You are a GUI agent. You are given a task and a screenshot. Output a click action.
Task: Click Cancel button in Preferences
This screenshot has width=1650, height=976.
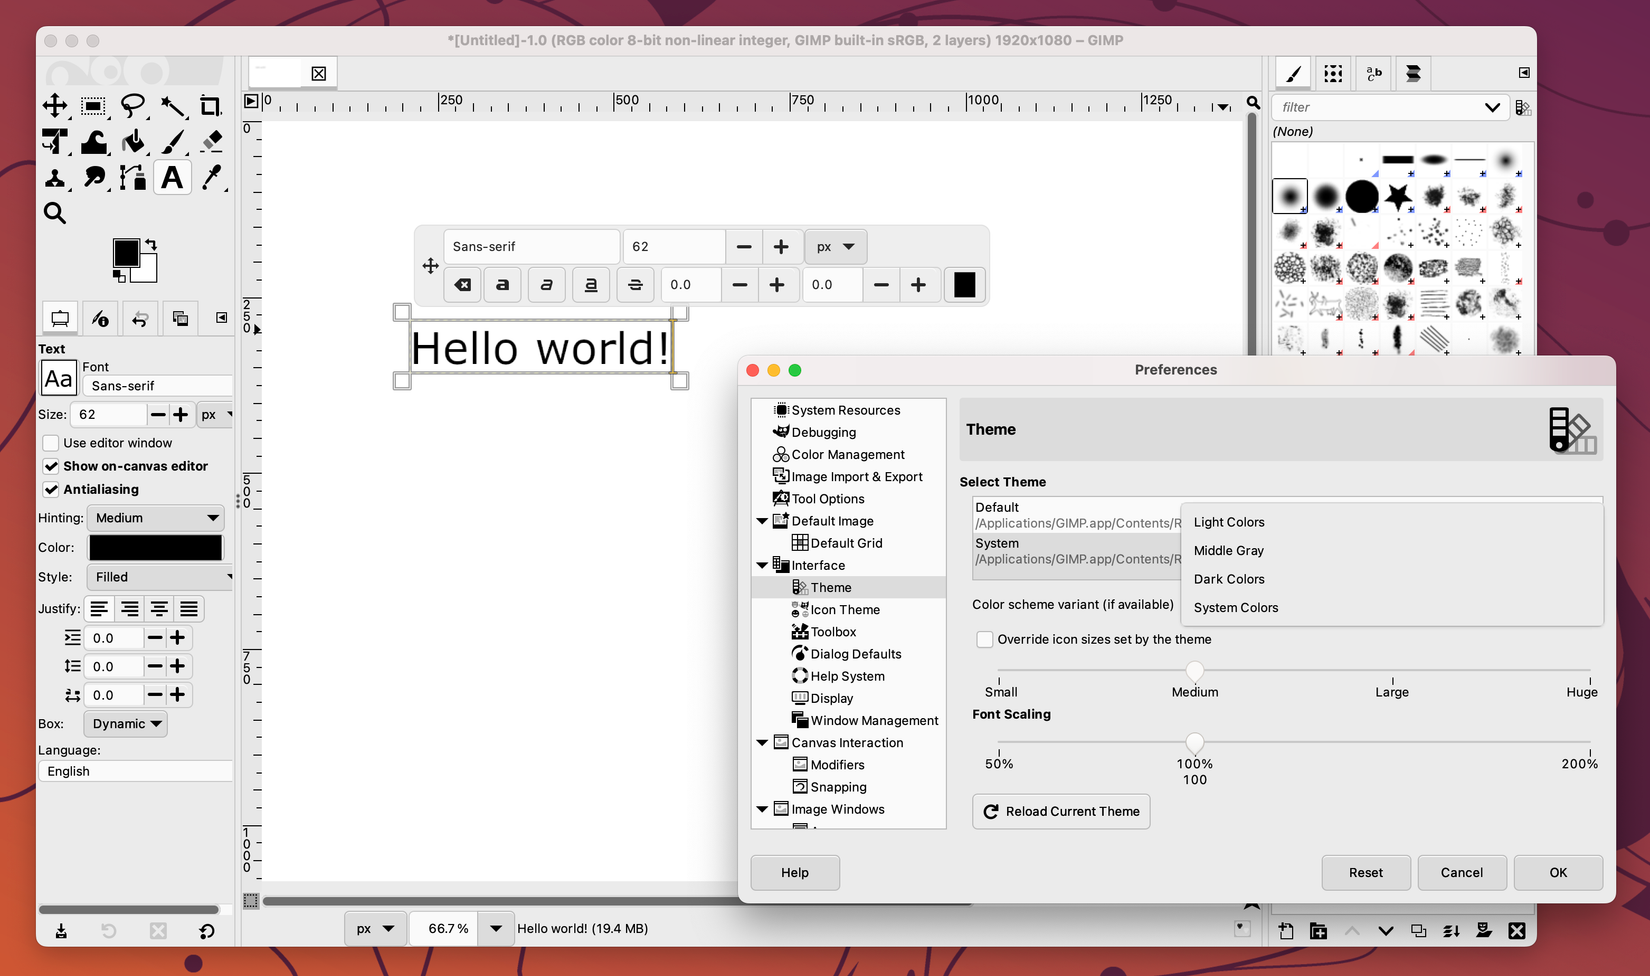1462,873
